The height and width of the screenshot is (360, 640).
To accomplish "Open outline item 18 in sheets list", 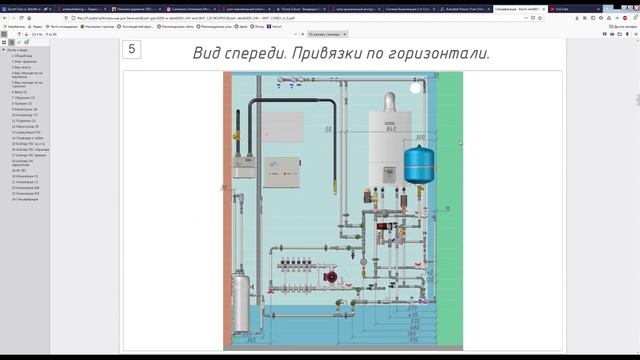I will (23, 163).
